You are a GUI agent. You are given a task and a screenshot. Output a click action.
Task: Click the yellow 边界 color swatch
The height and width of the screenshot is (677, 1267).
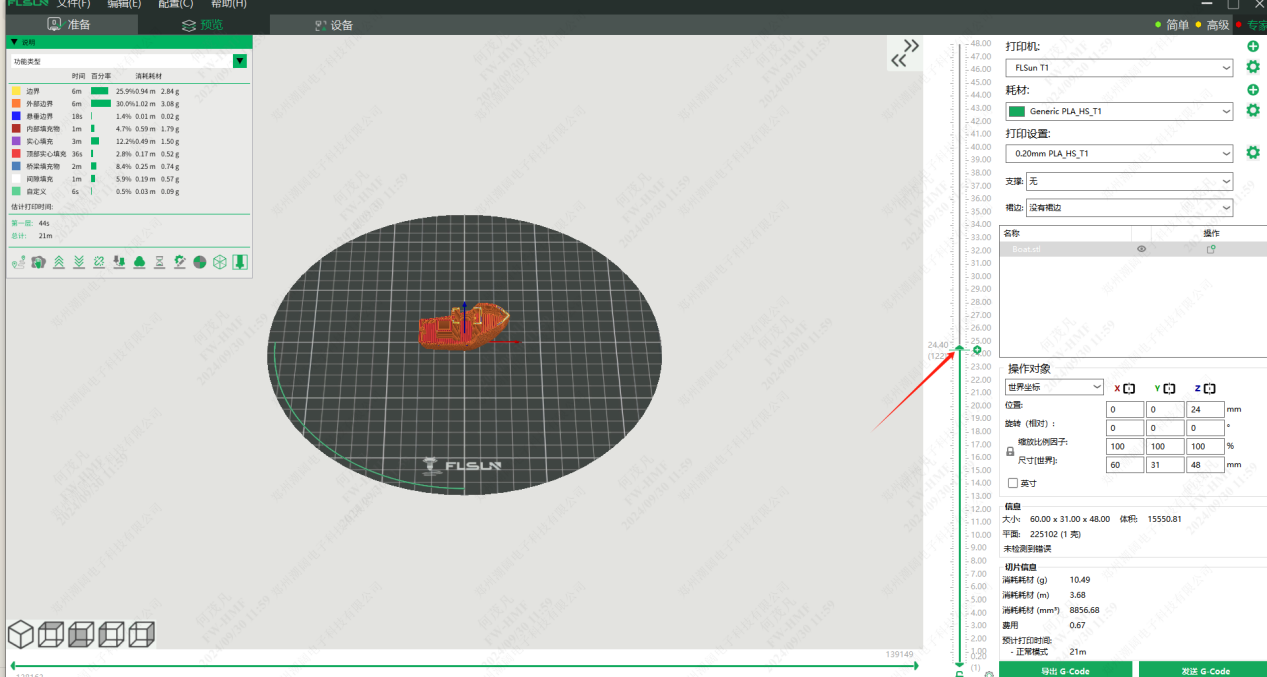pyautogui.click(x=16, y=91)
